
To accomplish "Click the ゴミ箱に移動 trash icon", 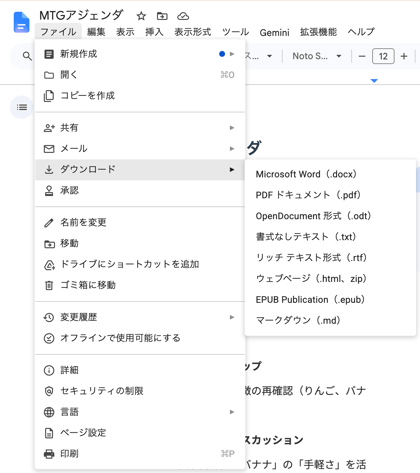I will (49, 285).
